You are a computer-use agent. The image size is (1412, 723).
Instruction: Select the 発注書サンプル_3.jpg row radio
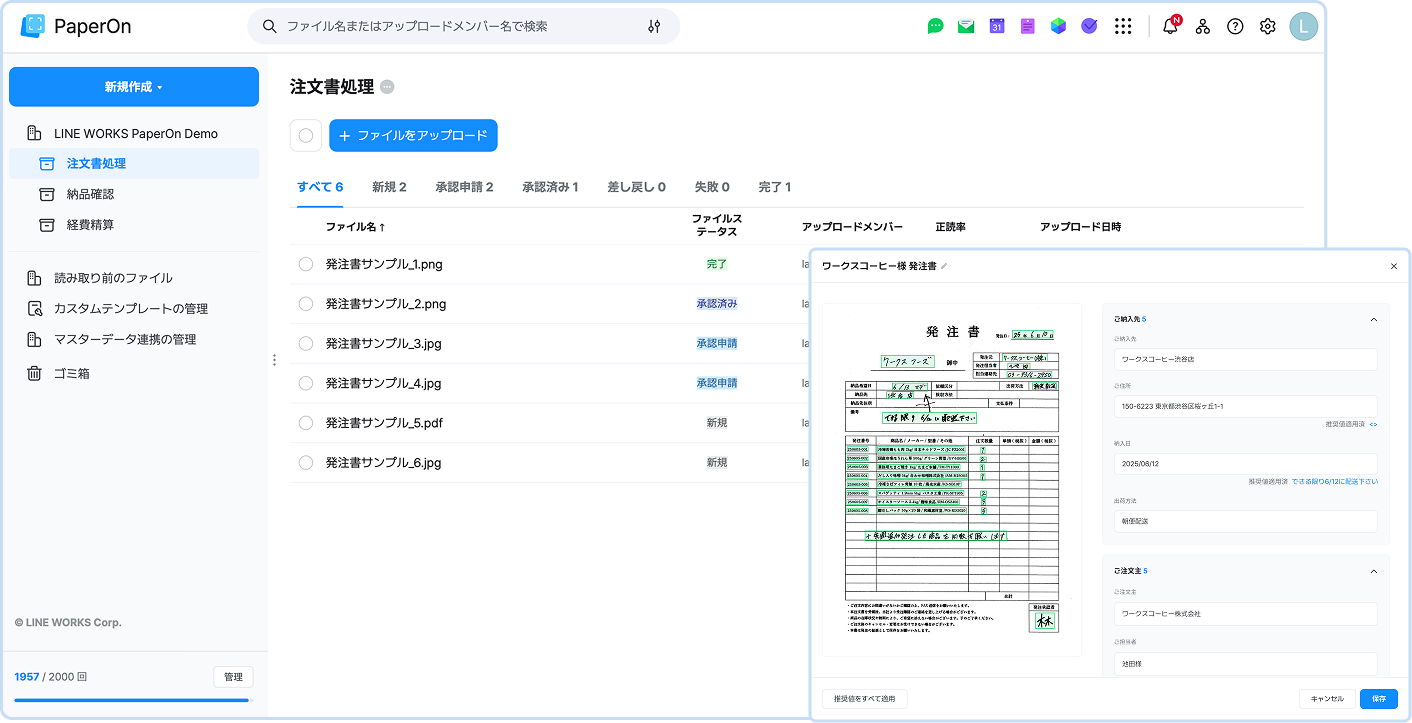tap(306, 343)
